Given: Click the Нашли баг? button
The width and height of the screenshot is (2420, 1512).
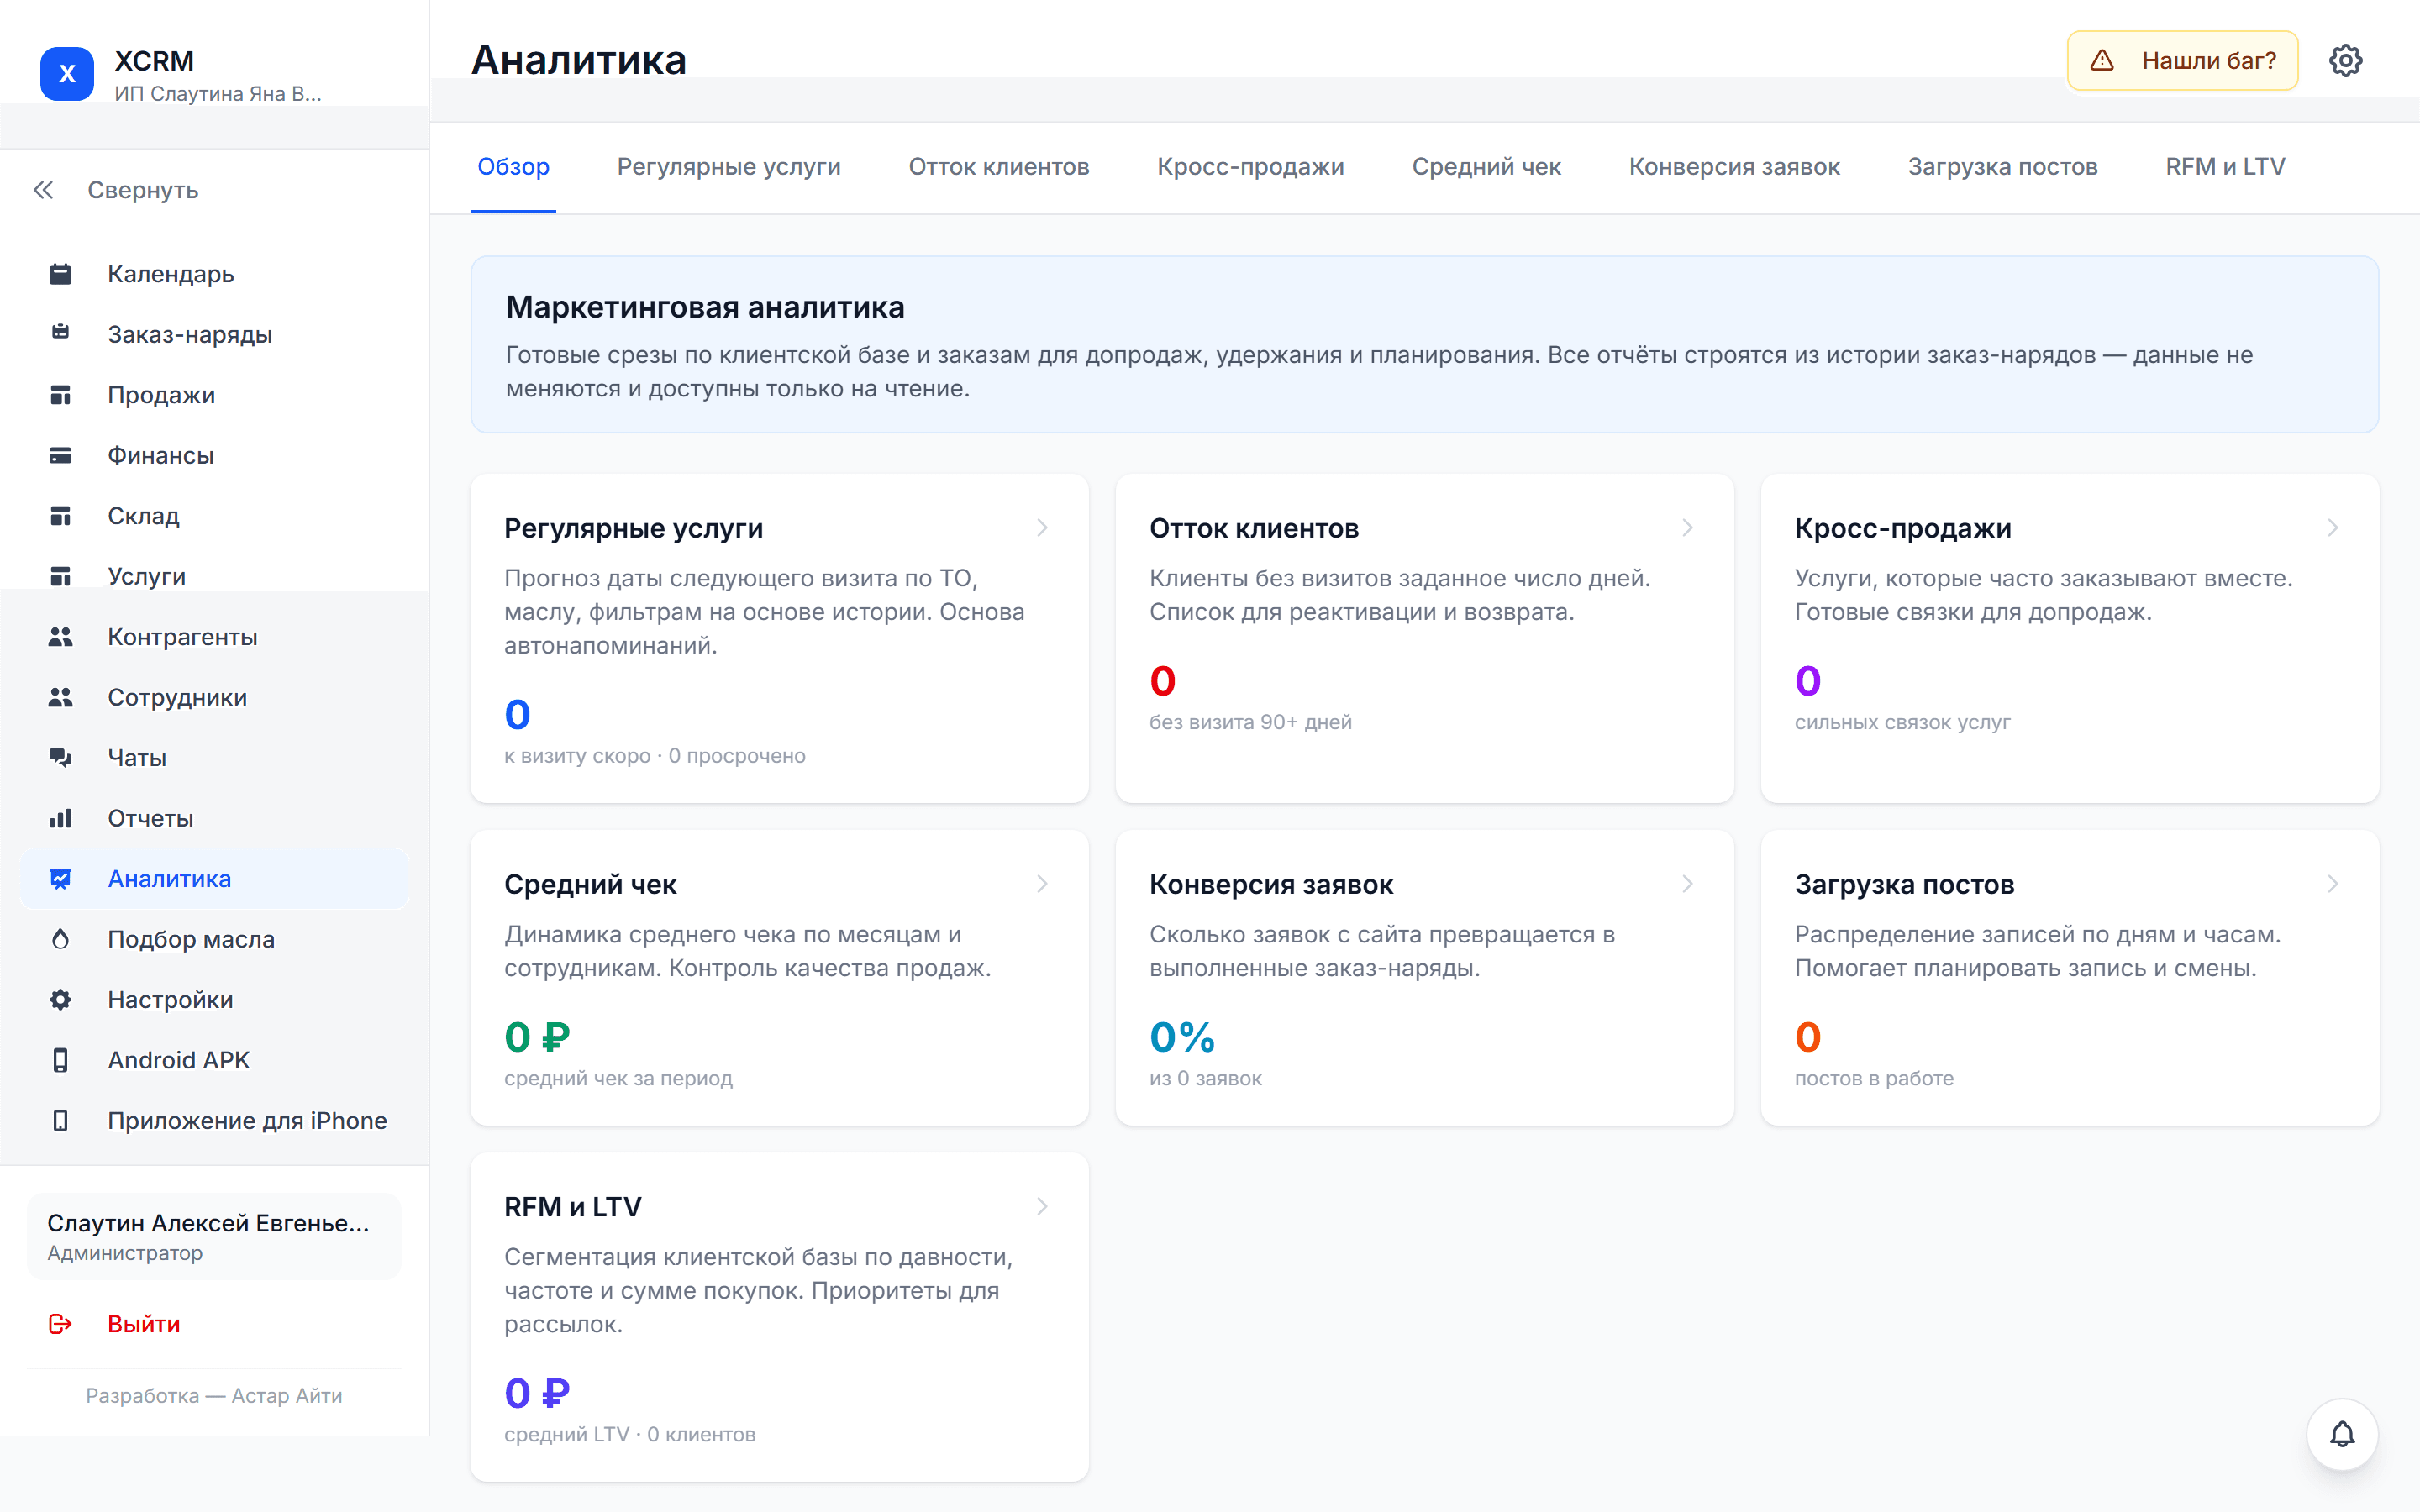Looking at the screenshot, I should pyautogui.click(x=2182, y=61).
